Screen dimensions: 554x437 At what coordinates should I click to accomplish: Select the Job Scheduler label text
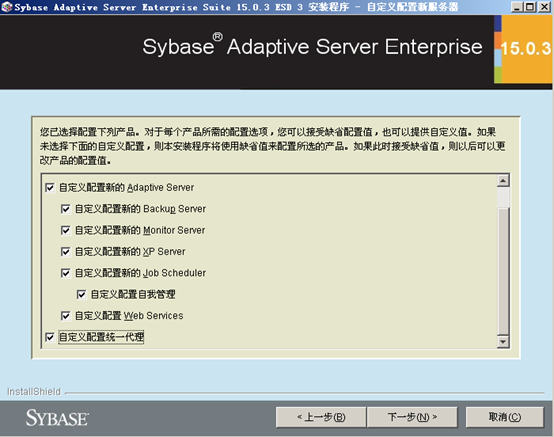click(140, 273)
